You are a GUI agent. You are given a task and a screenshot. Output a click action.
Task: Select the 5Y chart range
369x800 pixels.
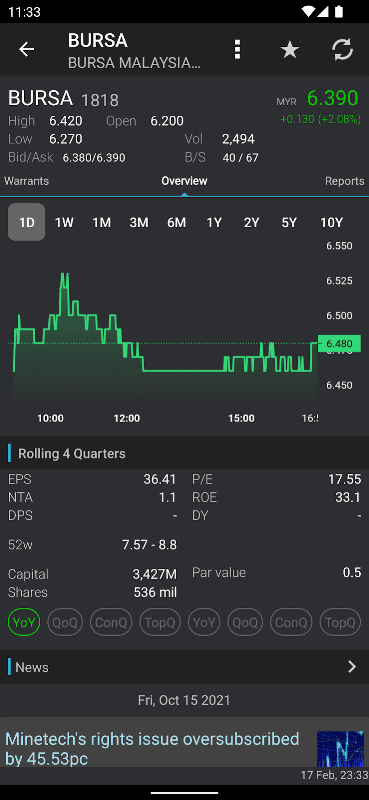289,222
